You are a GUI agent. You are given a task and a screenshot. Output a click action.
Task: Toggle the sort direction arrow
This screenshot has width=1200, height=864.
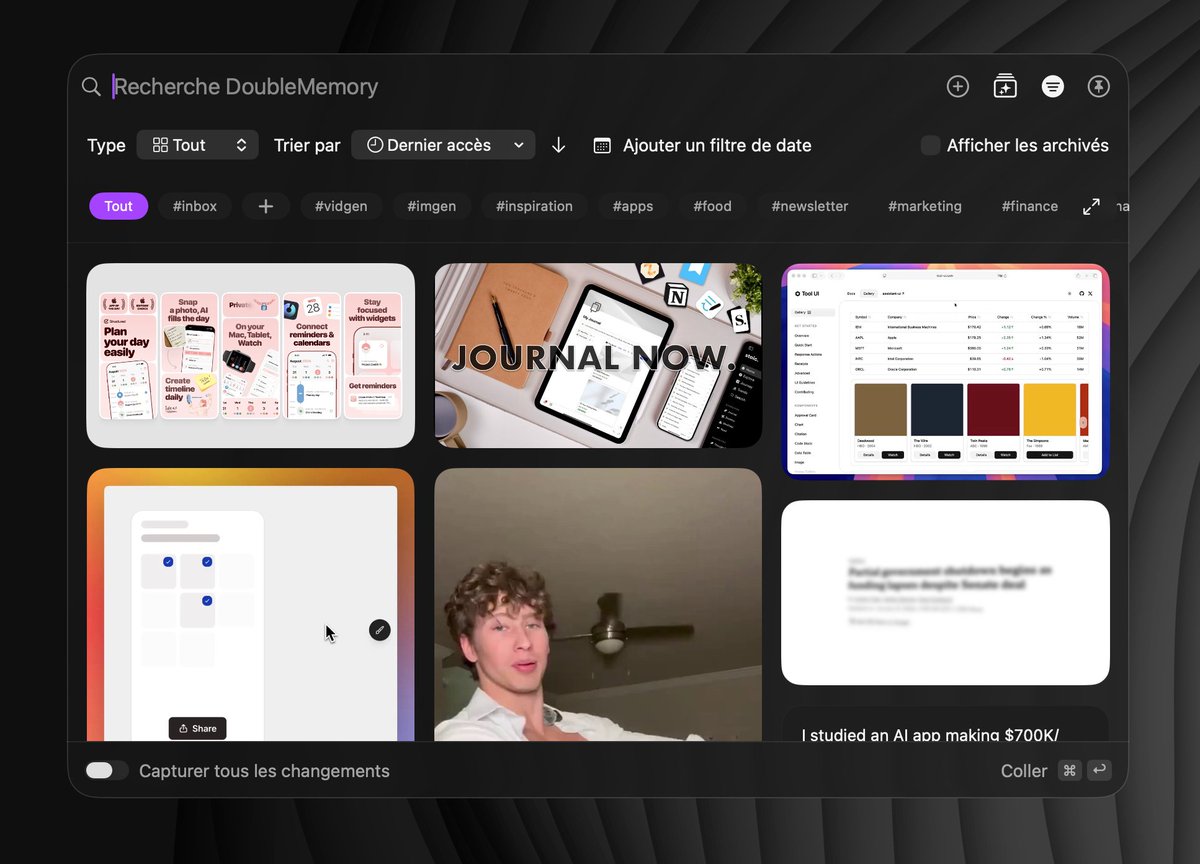pos(559,145)
